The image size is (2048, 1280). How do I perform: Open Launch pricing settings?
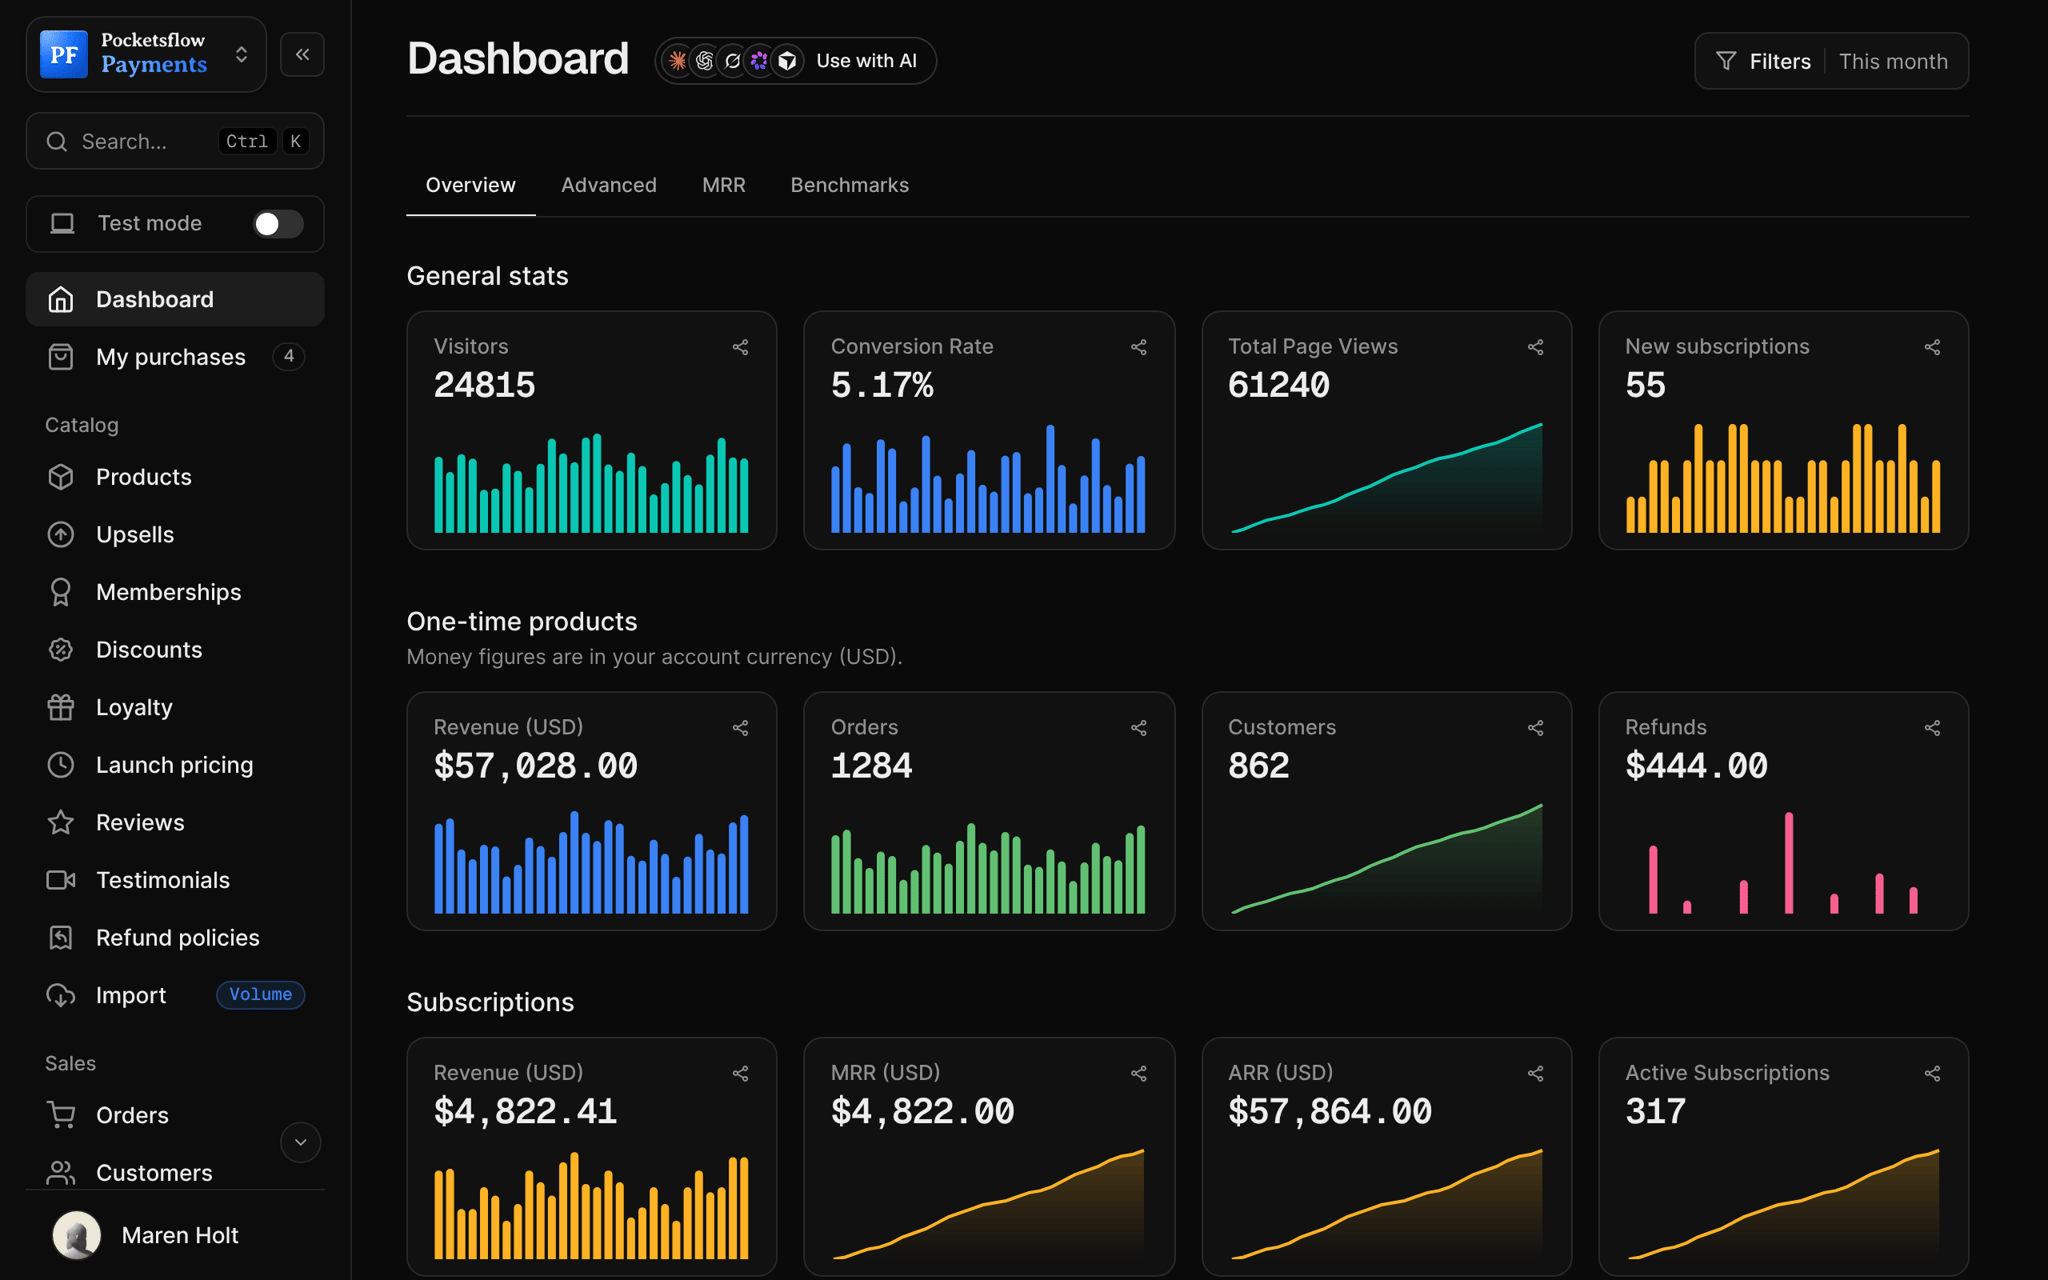[x=175, y=765]
